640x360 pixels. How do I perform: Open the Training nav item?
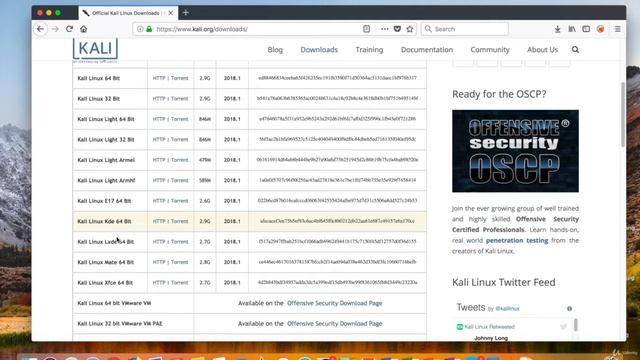pyautogui.click(x=369, y=49)
